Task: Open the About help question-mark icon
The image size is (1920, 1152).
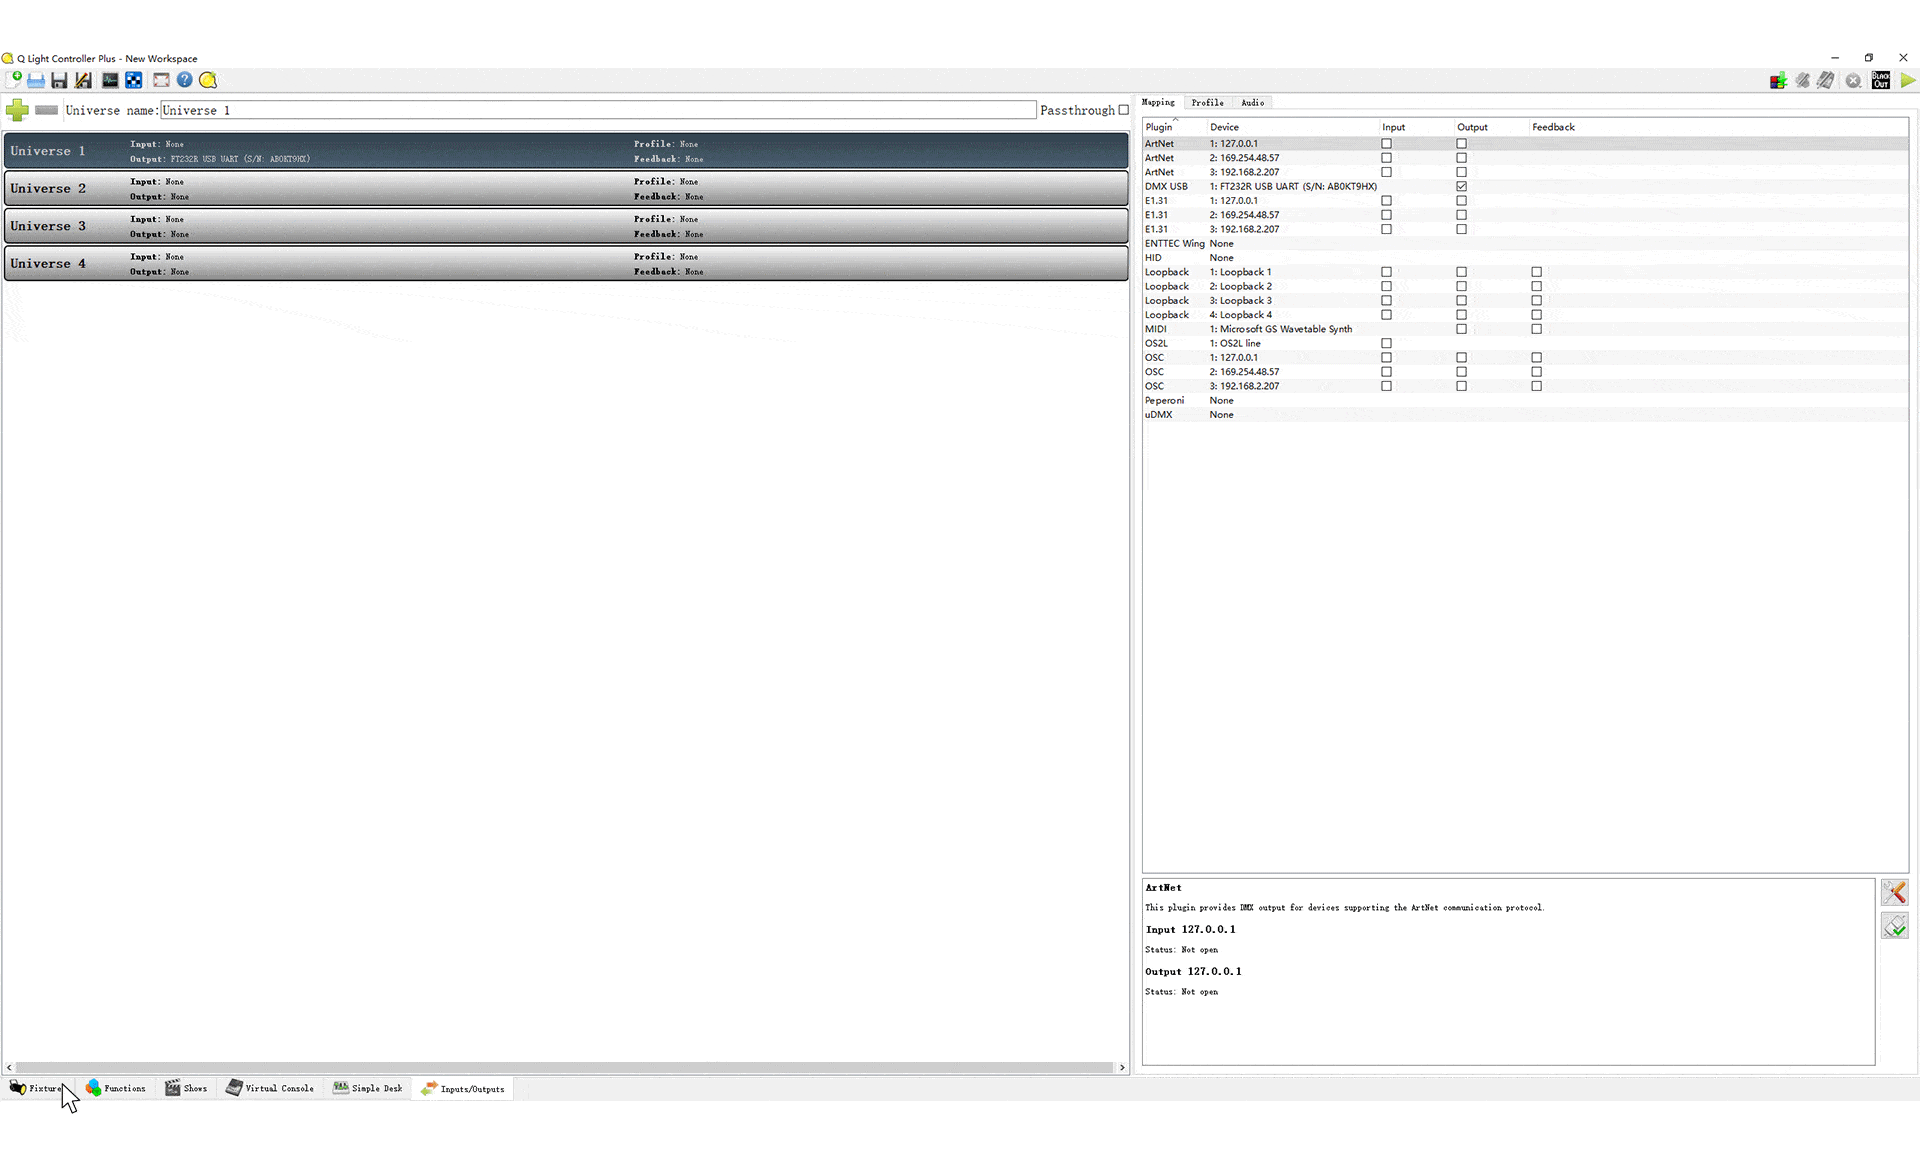Action: 185,80
